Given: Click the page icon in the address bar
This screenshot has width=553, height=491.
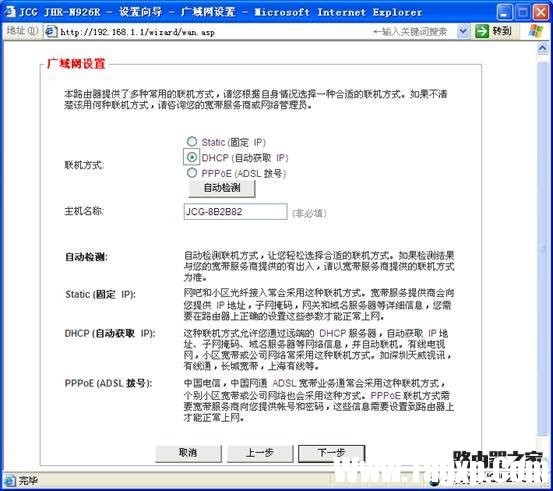Looking at the screenshot, I should coord(51,32).
